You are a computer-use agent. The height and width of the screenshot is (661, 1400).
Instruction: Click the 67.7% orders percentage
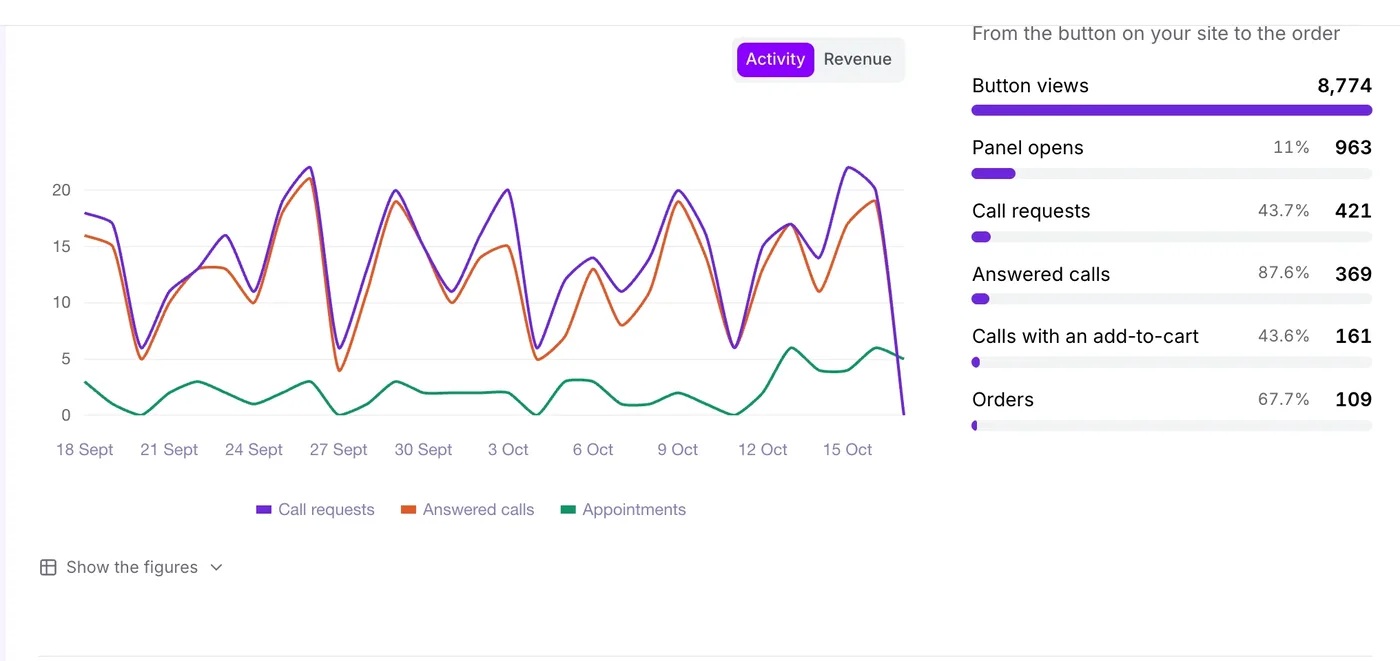point(1284,399)
